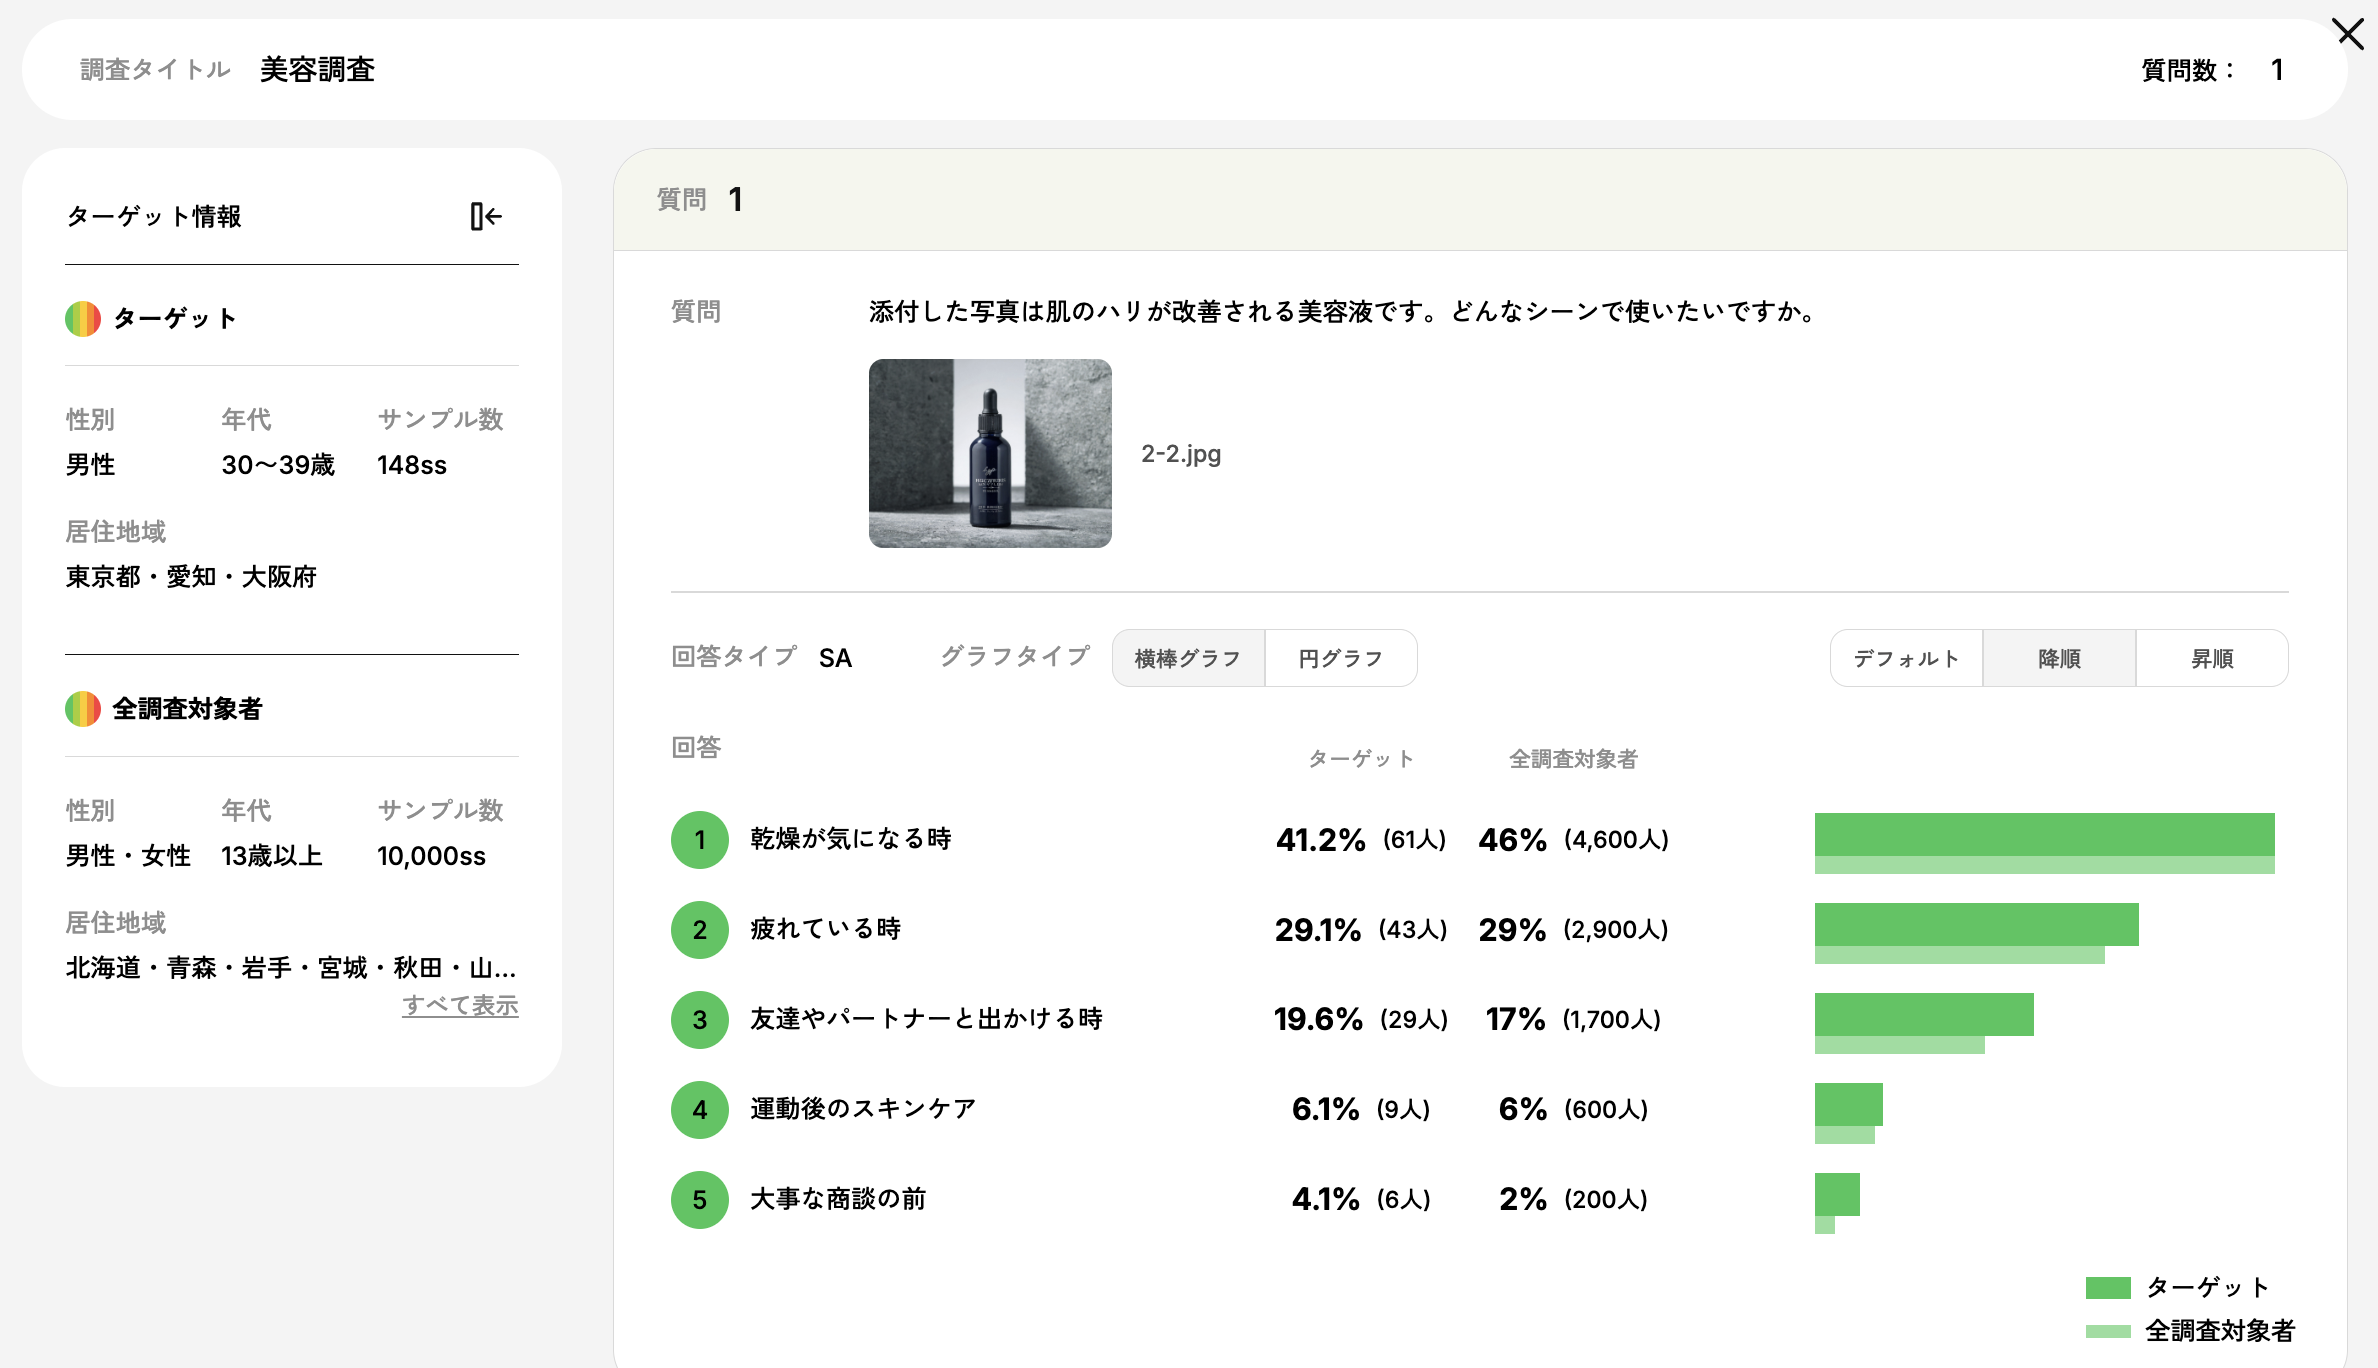Sort answers by 昇順
The width and height of the screenshot is (2378, 1368).
(2212, 658)
